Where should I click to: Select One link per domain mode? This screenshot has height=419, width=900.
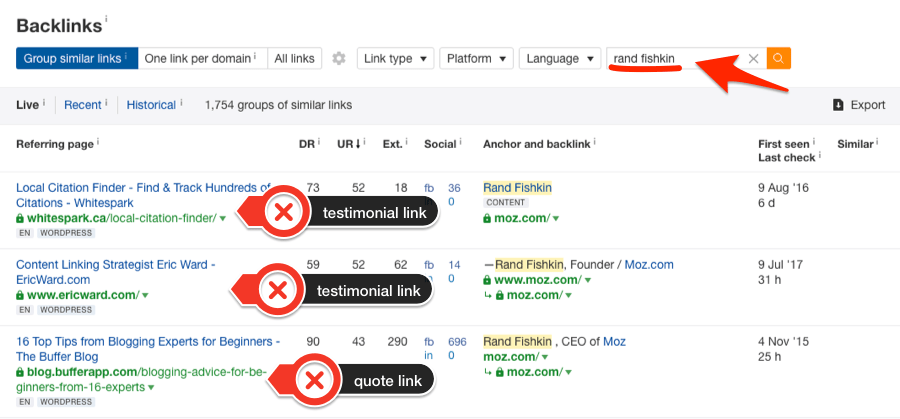click(x=203, y=59)
